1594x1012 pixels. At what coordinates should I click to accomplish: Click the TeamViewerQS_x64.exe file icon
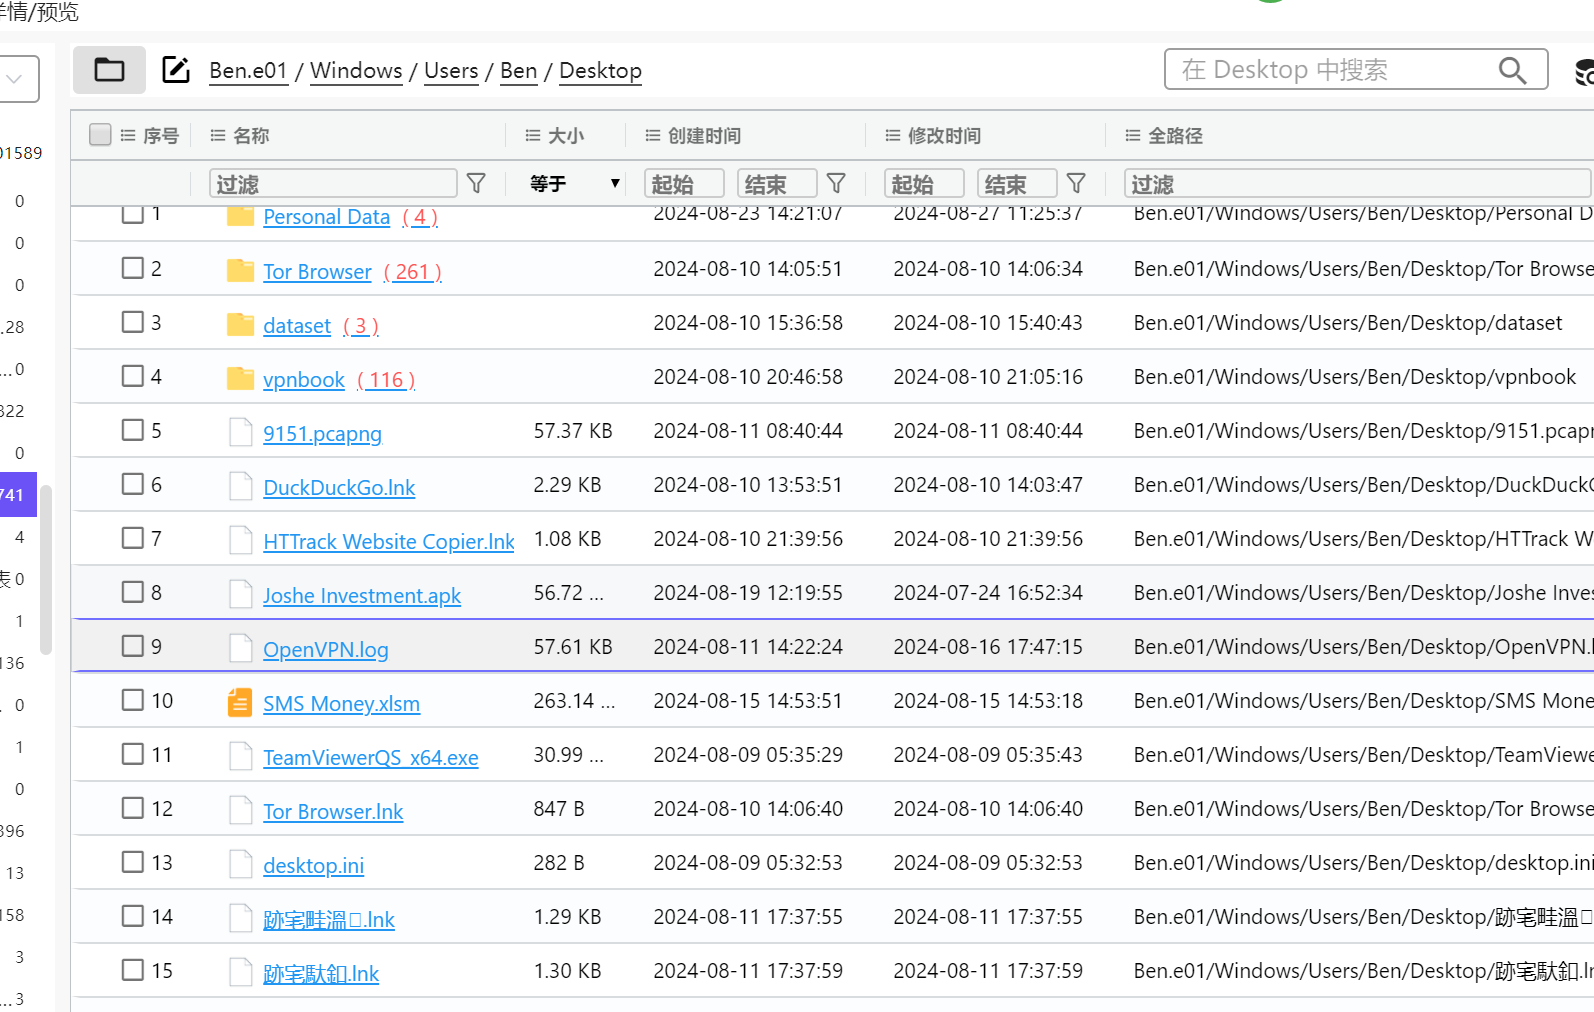pyautogui.click(x=240, y=756)
